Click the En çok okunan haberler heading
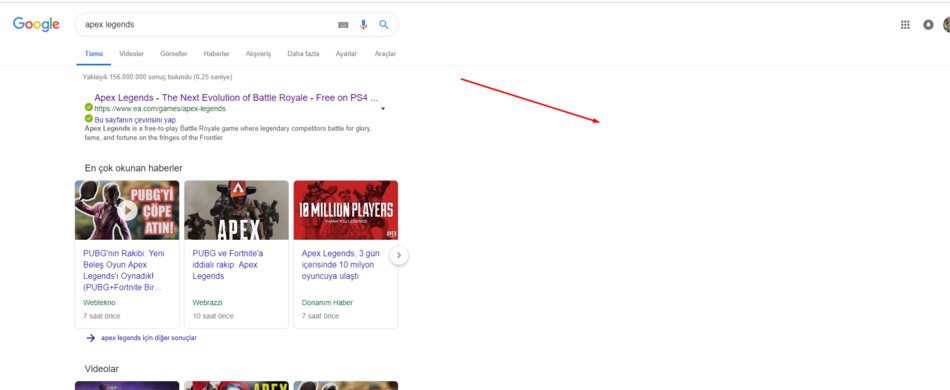This screenshot has width=950, height=390. click(133, 168)
